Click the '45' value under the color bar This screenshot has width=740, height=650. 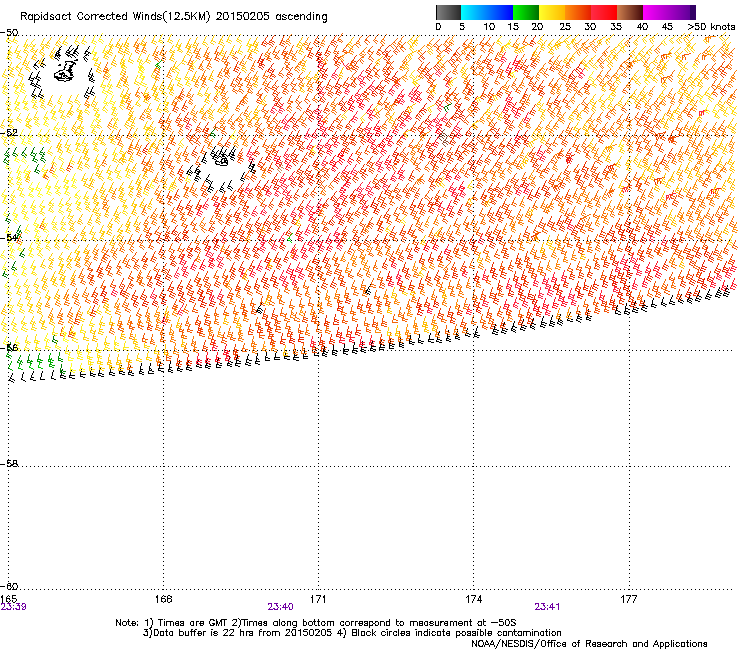point(667,27)
